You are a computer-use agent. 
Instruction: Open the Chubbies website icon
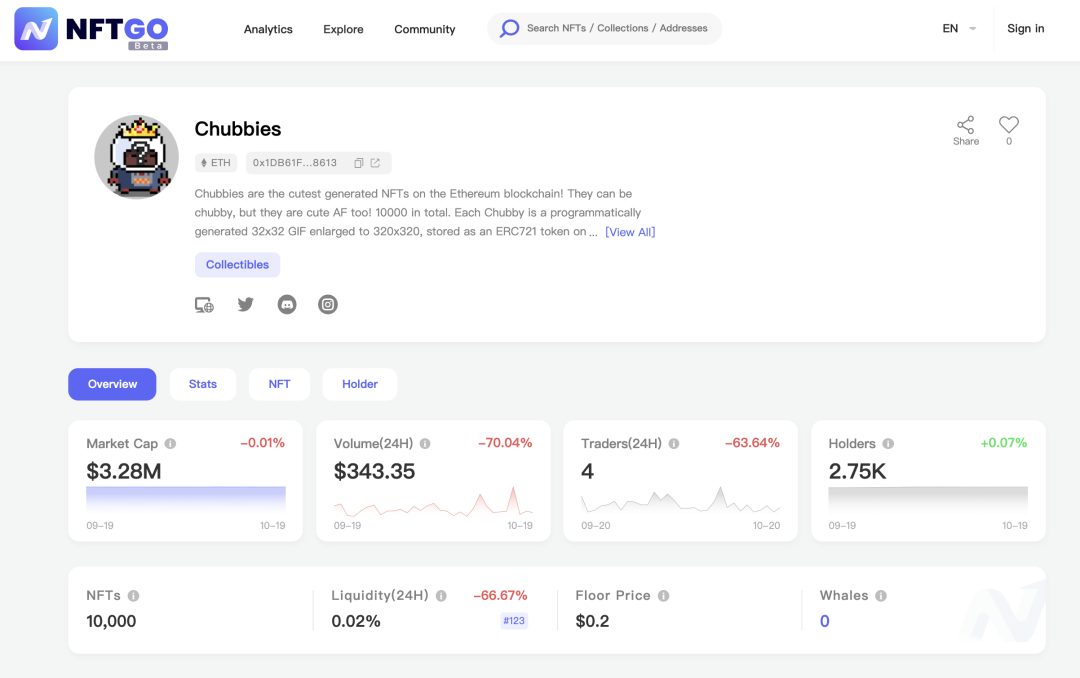(x=204, y=305)
